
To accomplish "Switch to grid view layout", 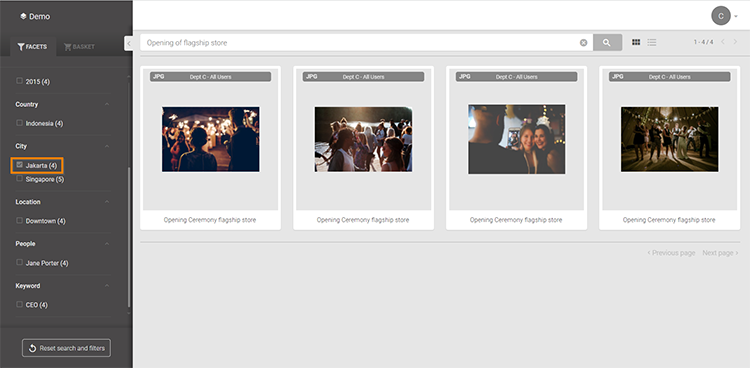I will coord(636,43).
